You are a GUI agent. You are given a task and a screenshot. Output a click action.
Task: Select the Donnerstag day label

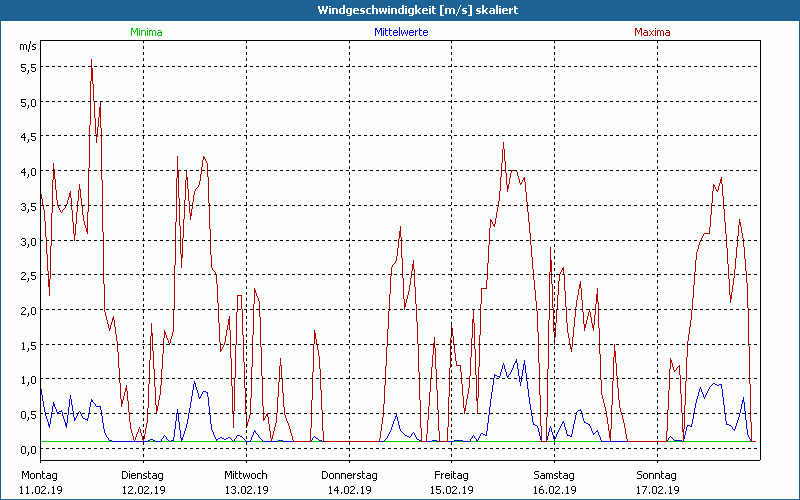tap(349, 475)
